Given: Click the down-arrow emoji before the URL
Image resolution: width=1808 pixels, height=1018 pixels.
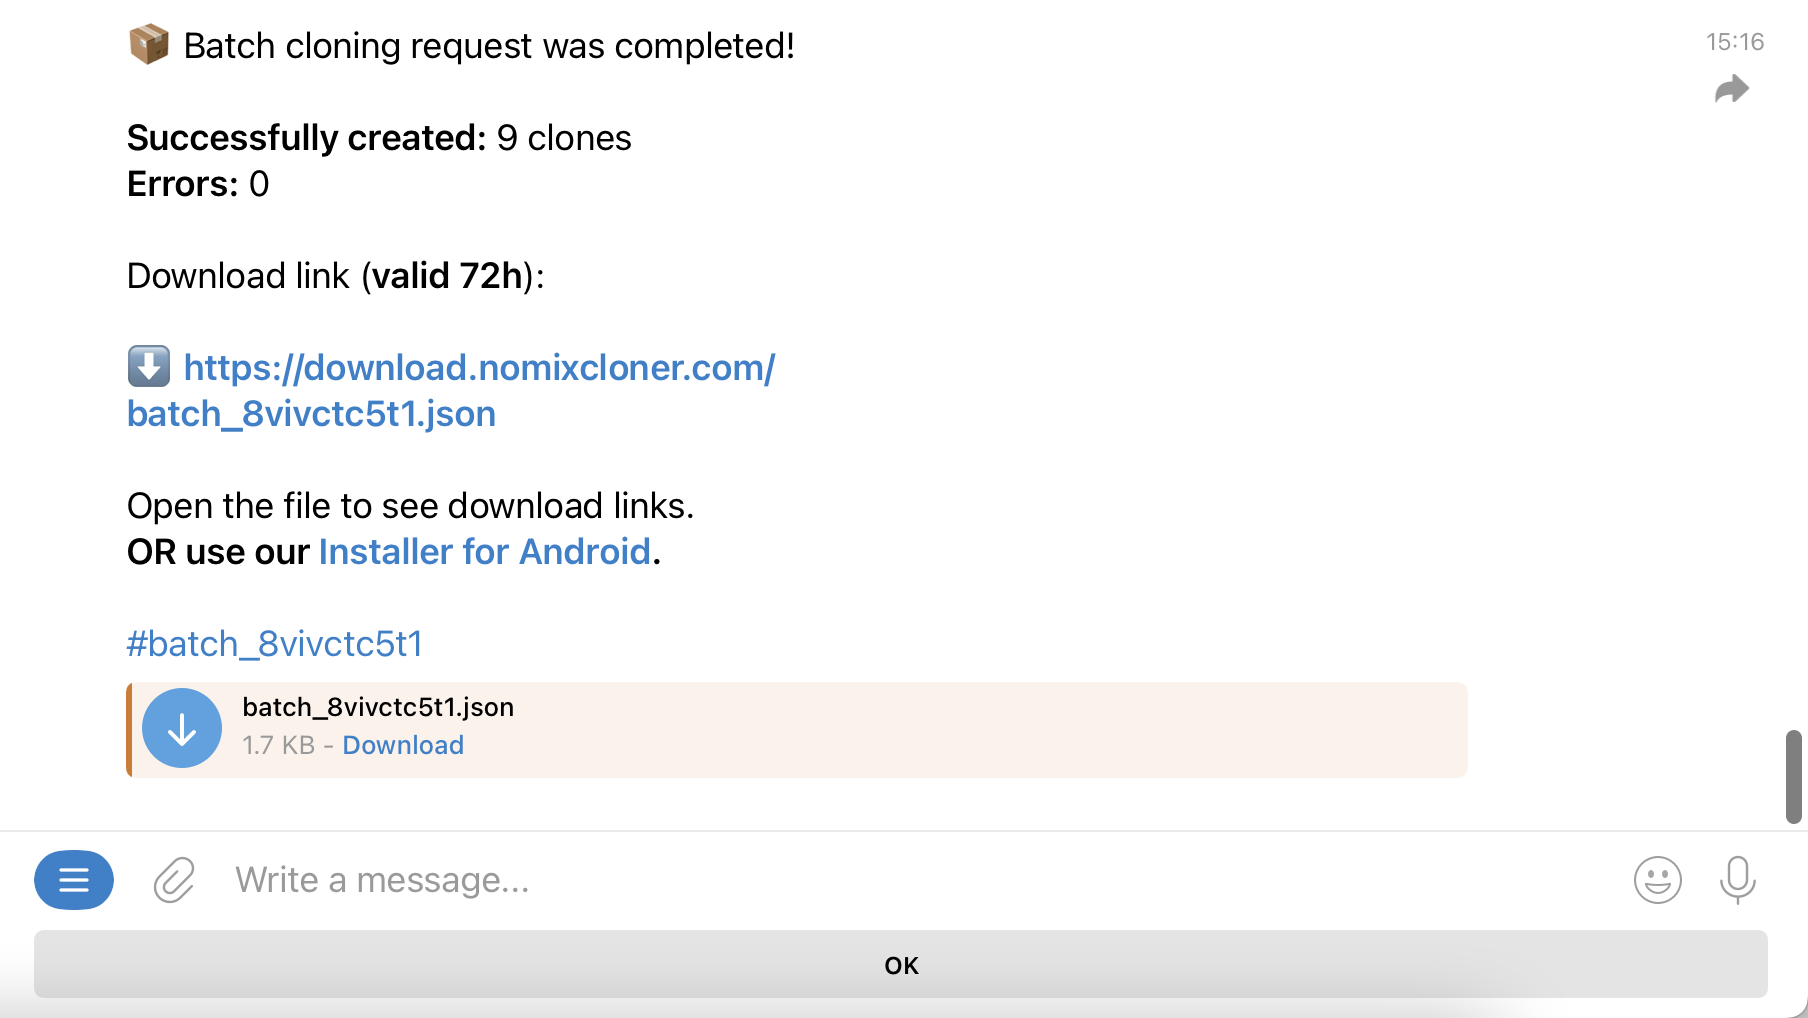Looking at the screenshot, I should [x=149, y=367].
